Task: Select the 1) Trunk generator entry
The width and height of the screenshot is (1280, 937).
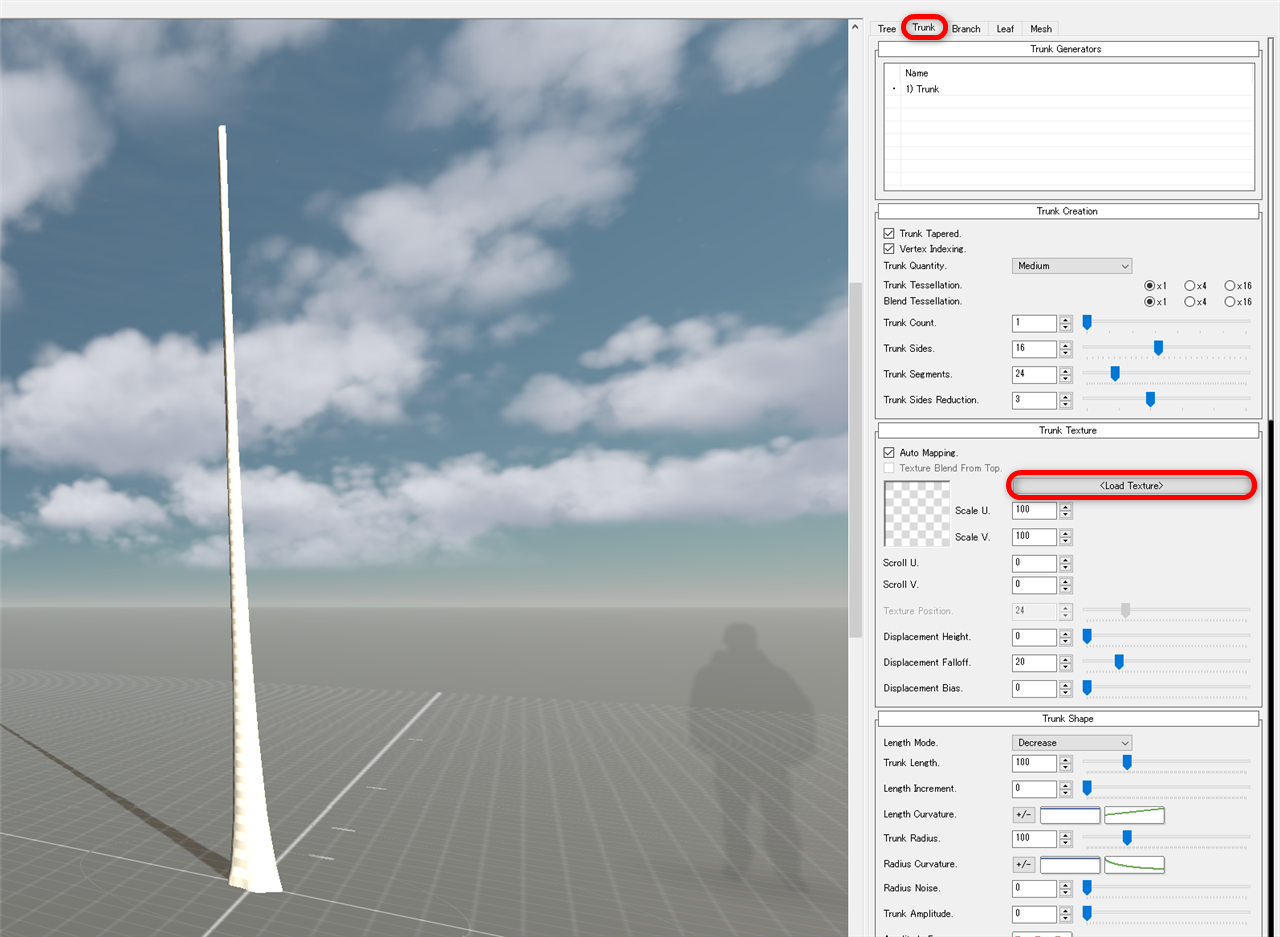Action: tap(922, 89)
